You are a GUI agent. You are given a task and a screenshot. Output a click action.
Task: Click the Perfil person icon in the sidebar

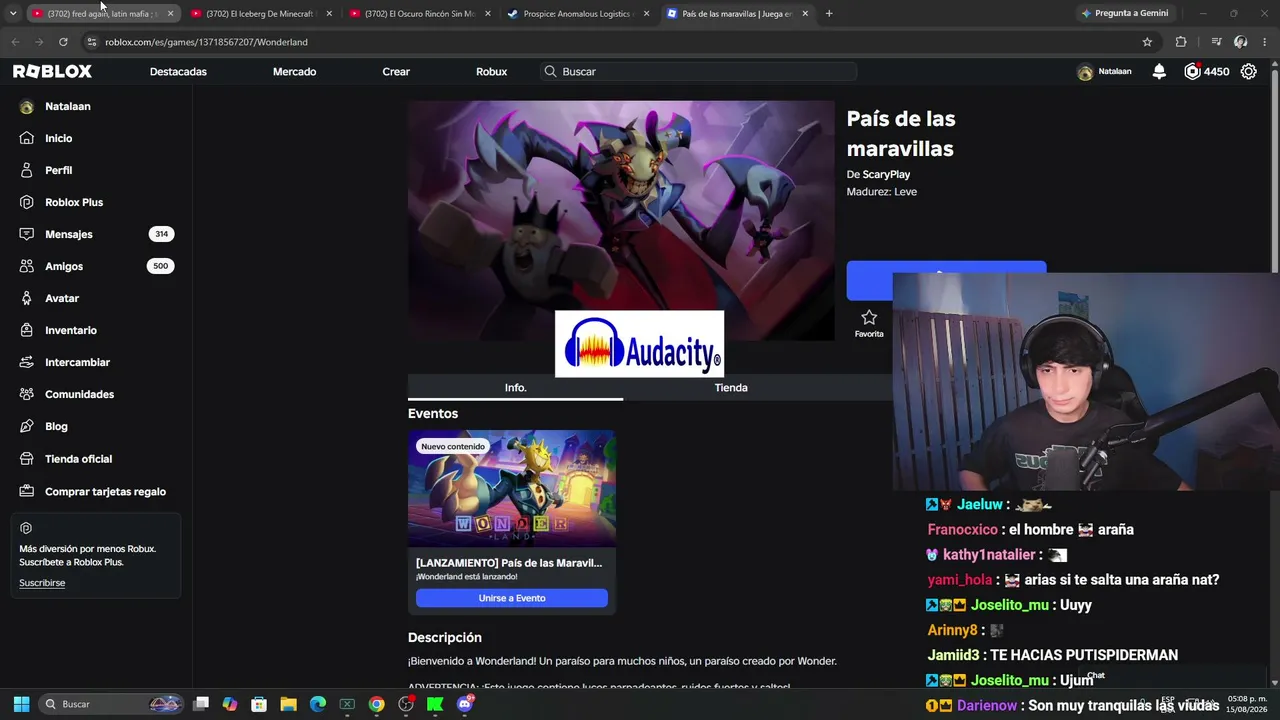coord(27,170)
